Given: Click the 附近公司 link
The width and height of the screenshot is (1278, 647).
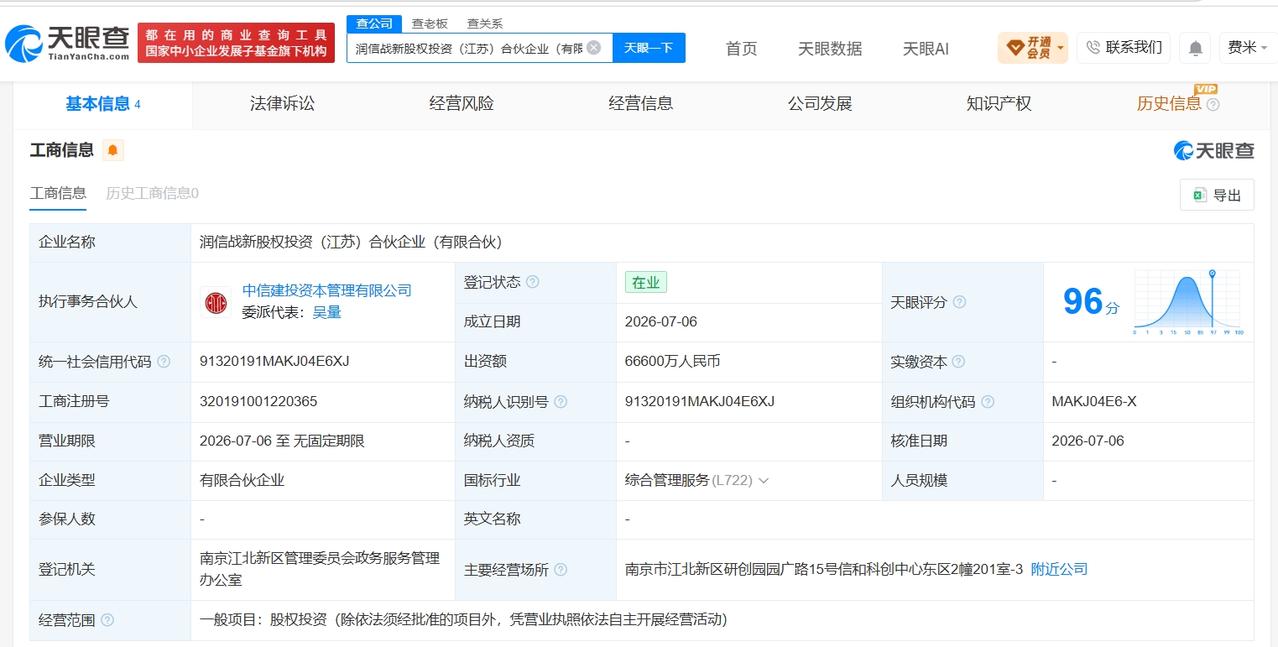Looking at the screenshot, I should coord(1059,569).
